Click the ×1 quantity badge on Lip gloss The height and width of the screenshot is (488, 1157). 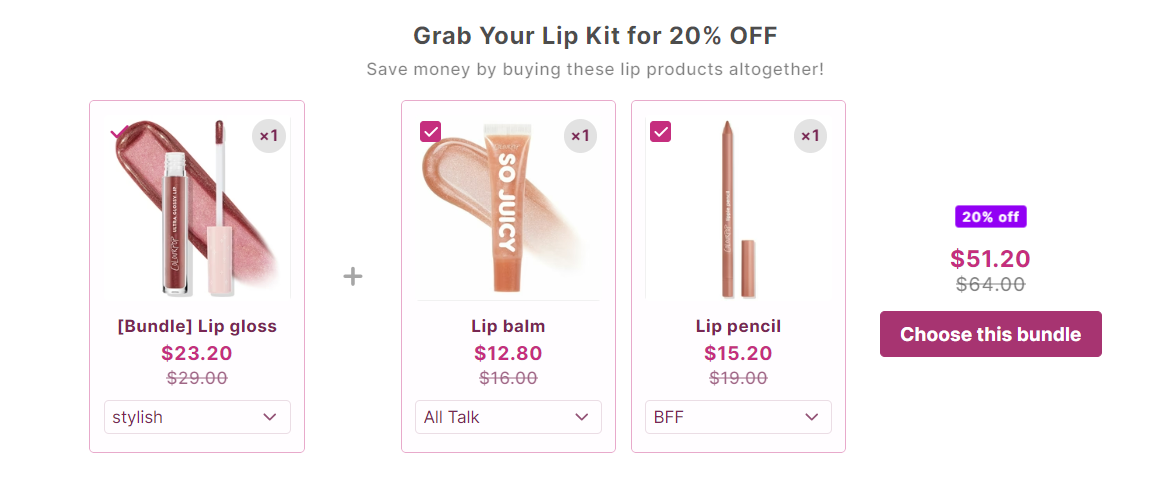[x=269, y=136]
